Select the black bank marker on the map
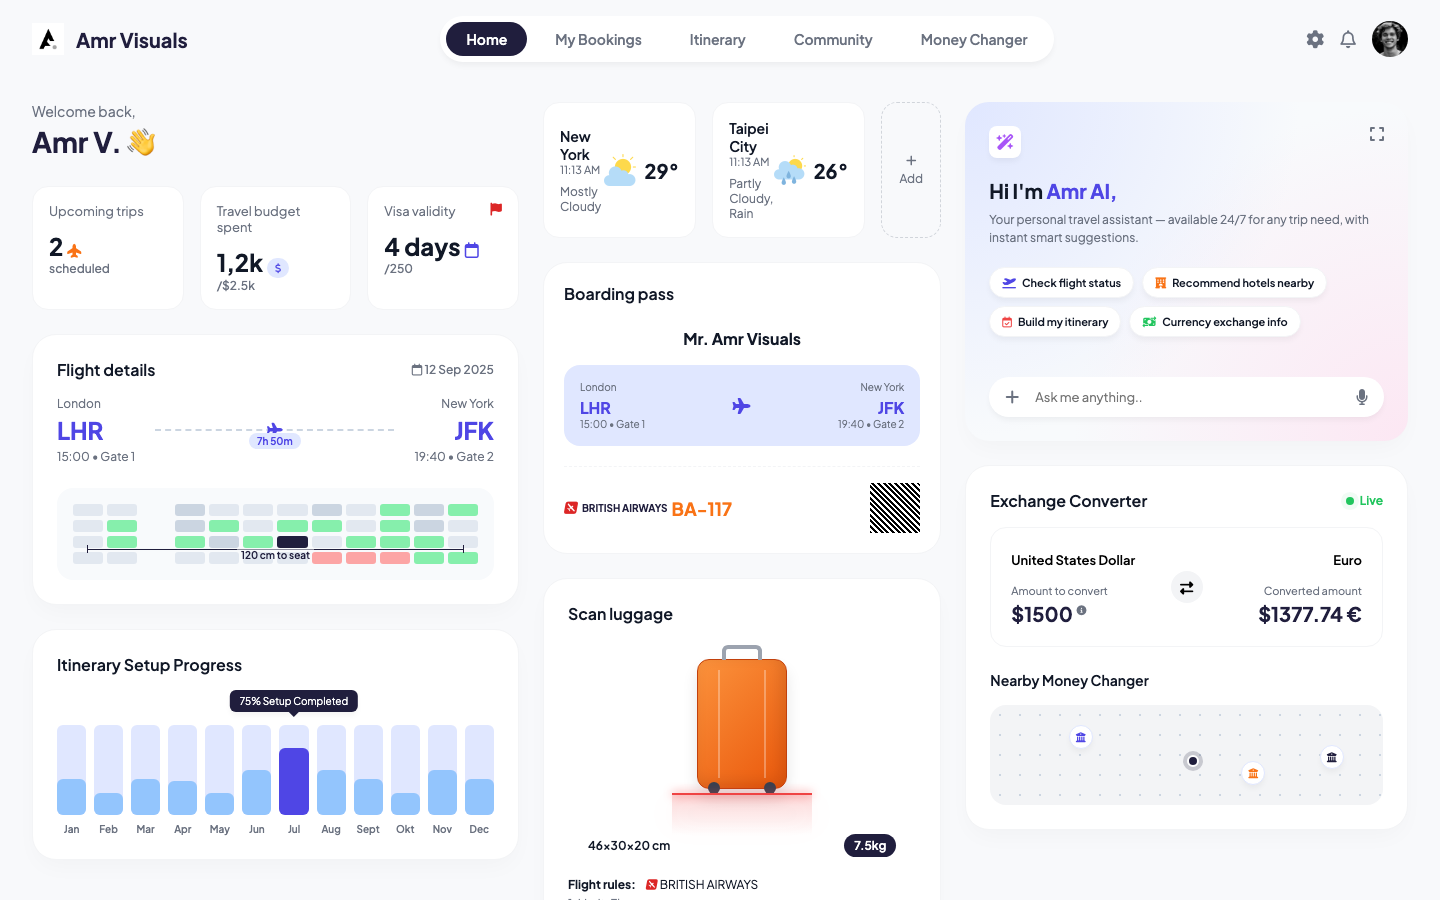This screenshot has width=1440, height=900. (1332, 758)
